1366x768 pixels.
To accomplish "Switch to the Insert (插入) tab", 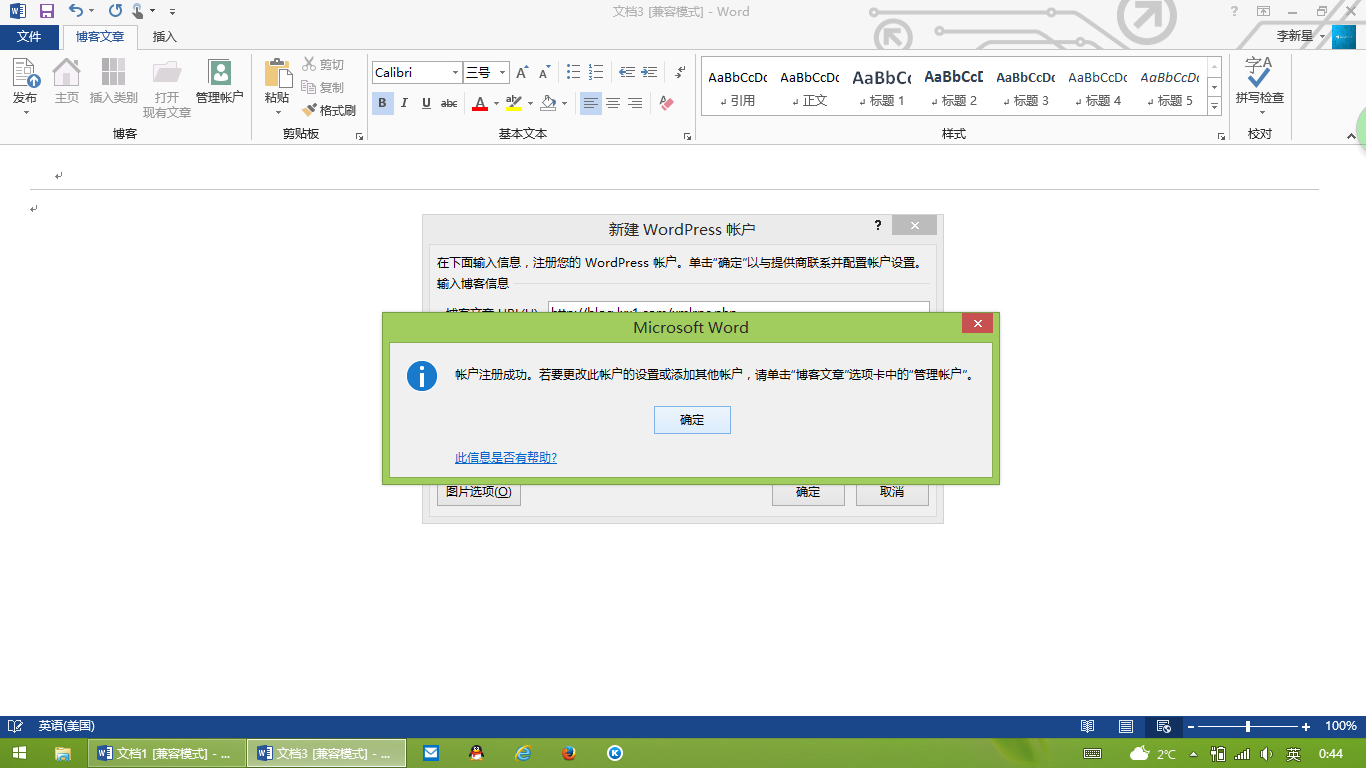I will pyautogui.click(x=164, y=37).
